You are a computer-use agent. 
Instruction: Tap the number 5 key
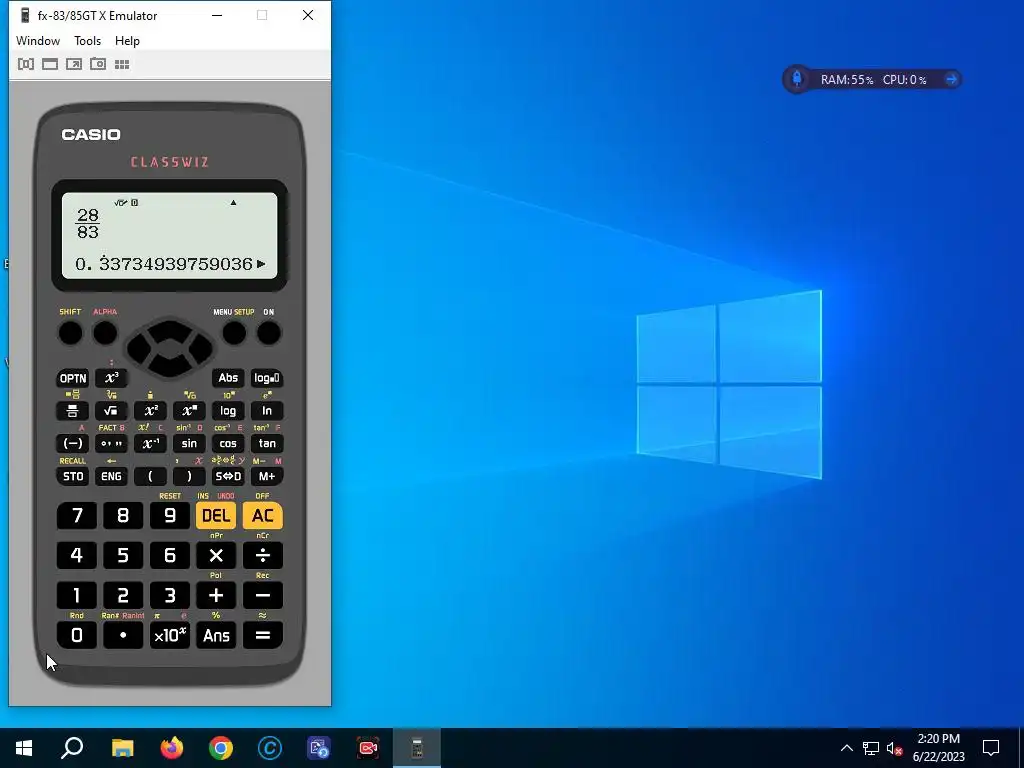[x=123, y=556]
